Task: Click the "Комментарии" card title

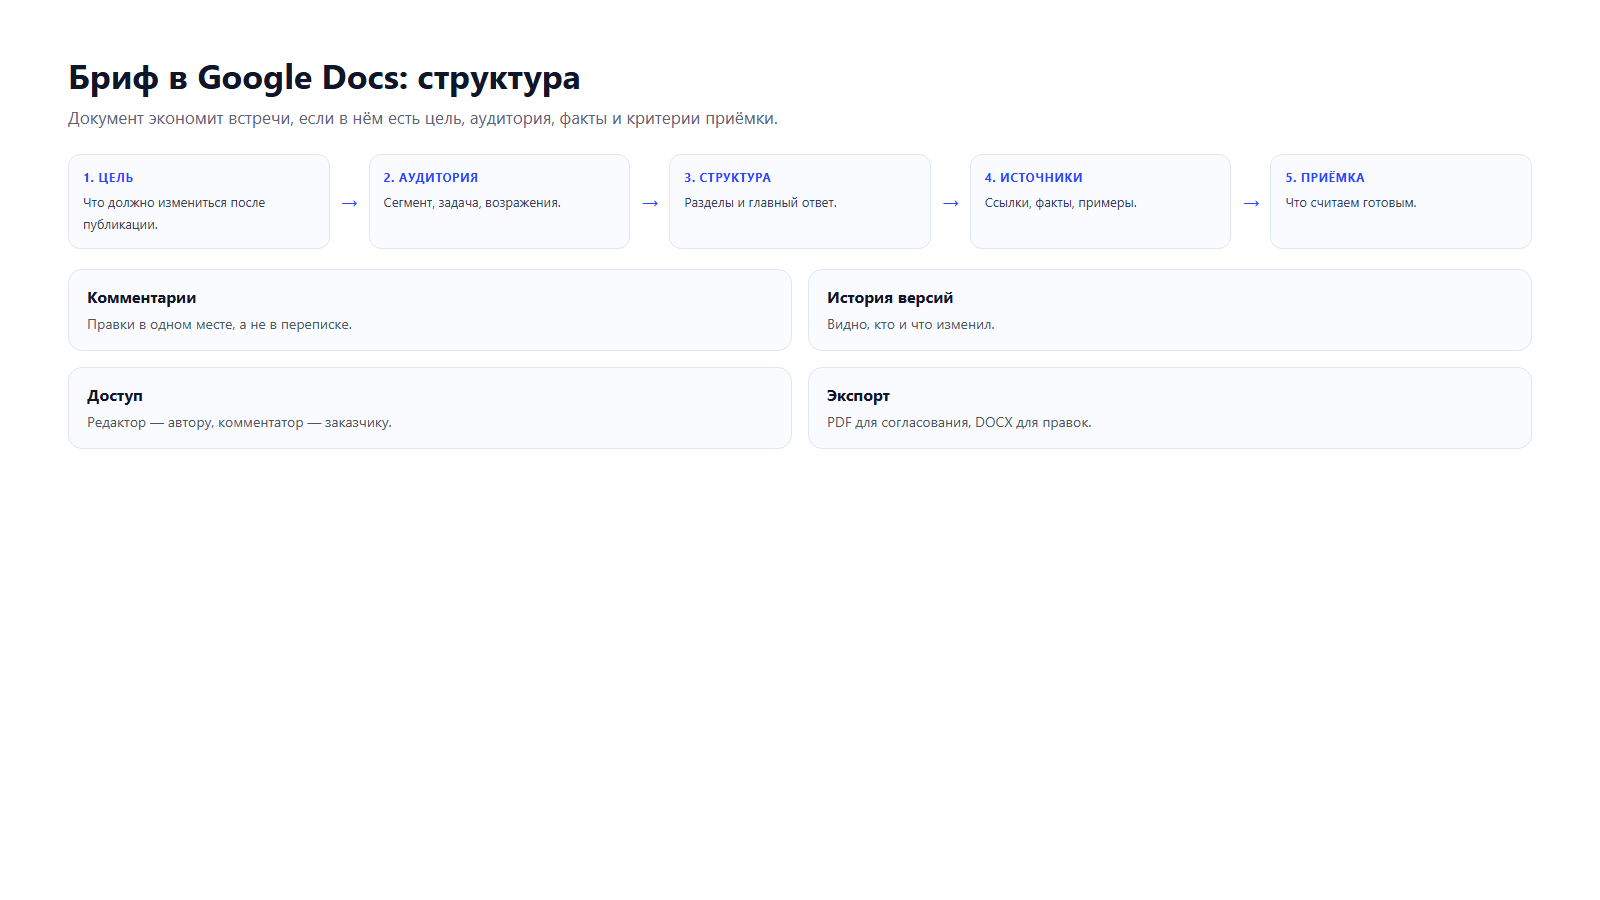Action: 142,298
